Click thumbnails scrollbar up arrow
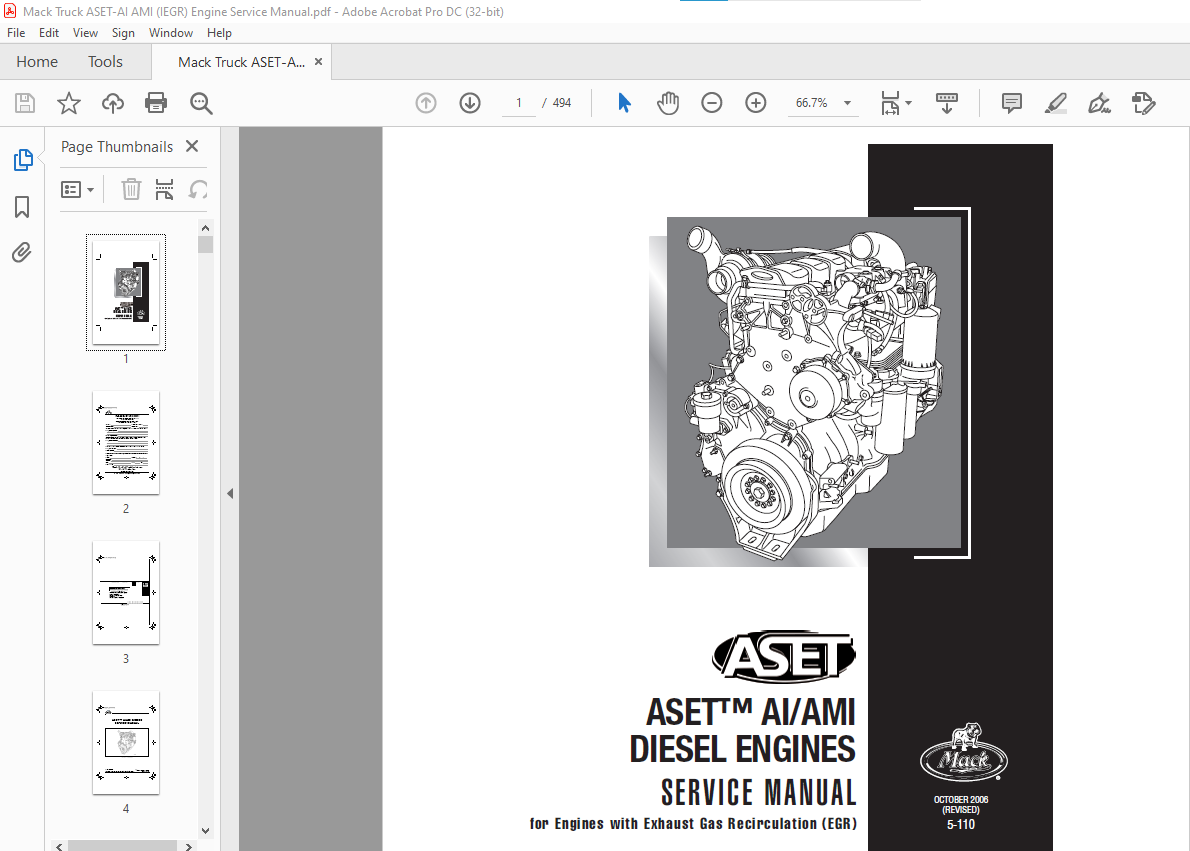 point(205,228)
